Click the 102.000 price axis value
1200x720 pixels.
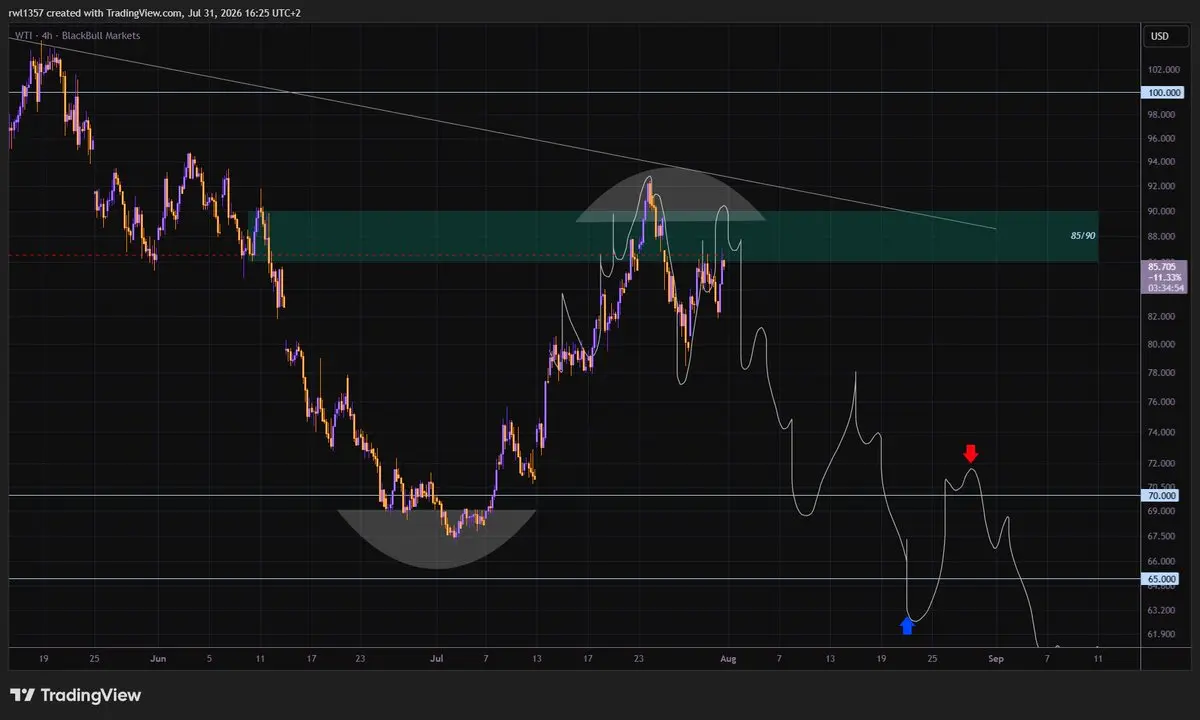coord(1163,70)
